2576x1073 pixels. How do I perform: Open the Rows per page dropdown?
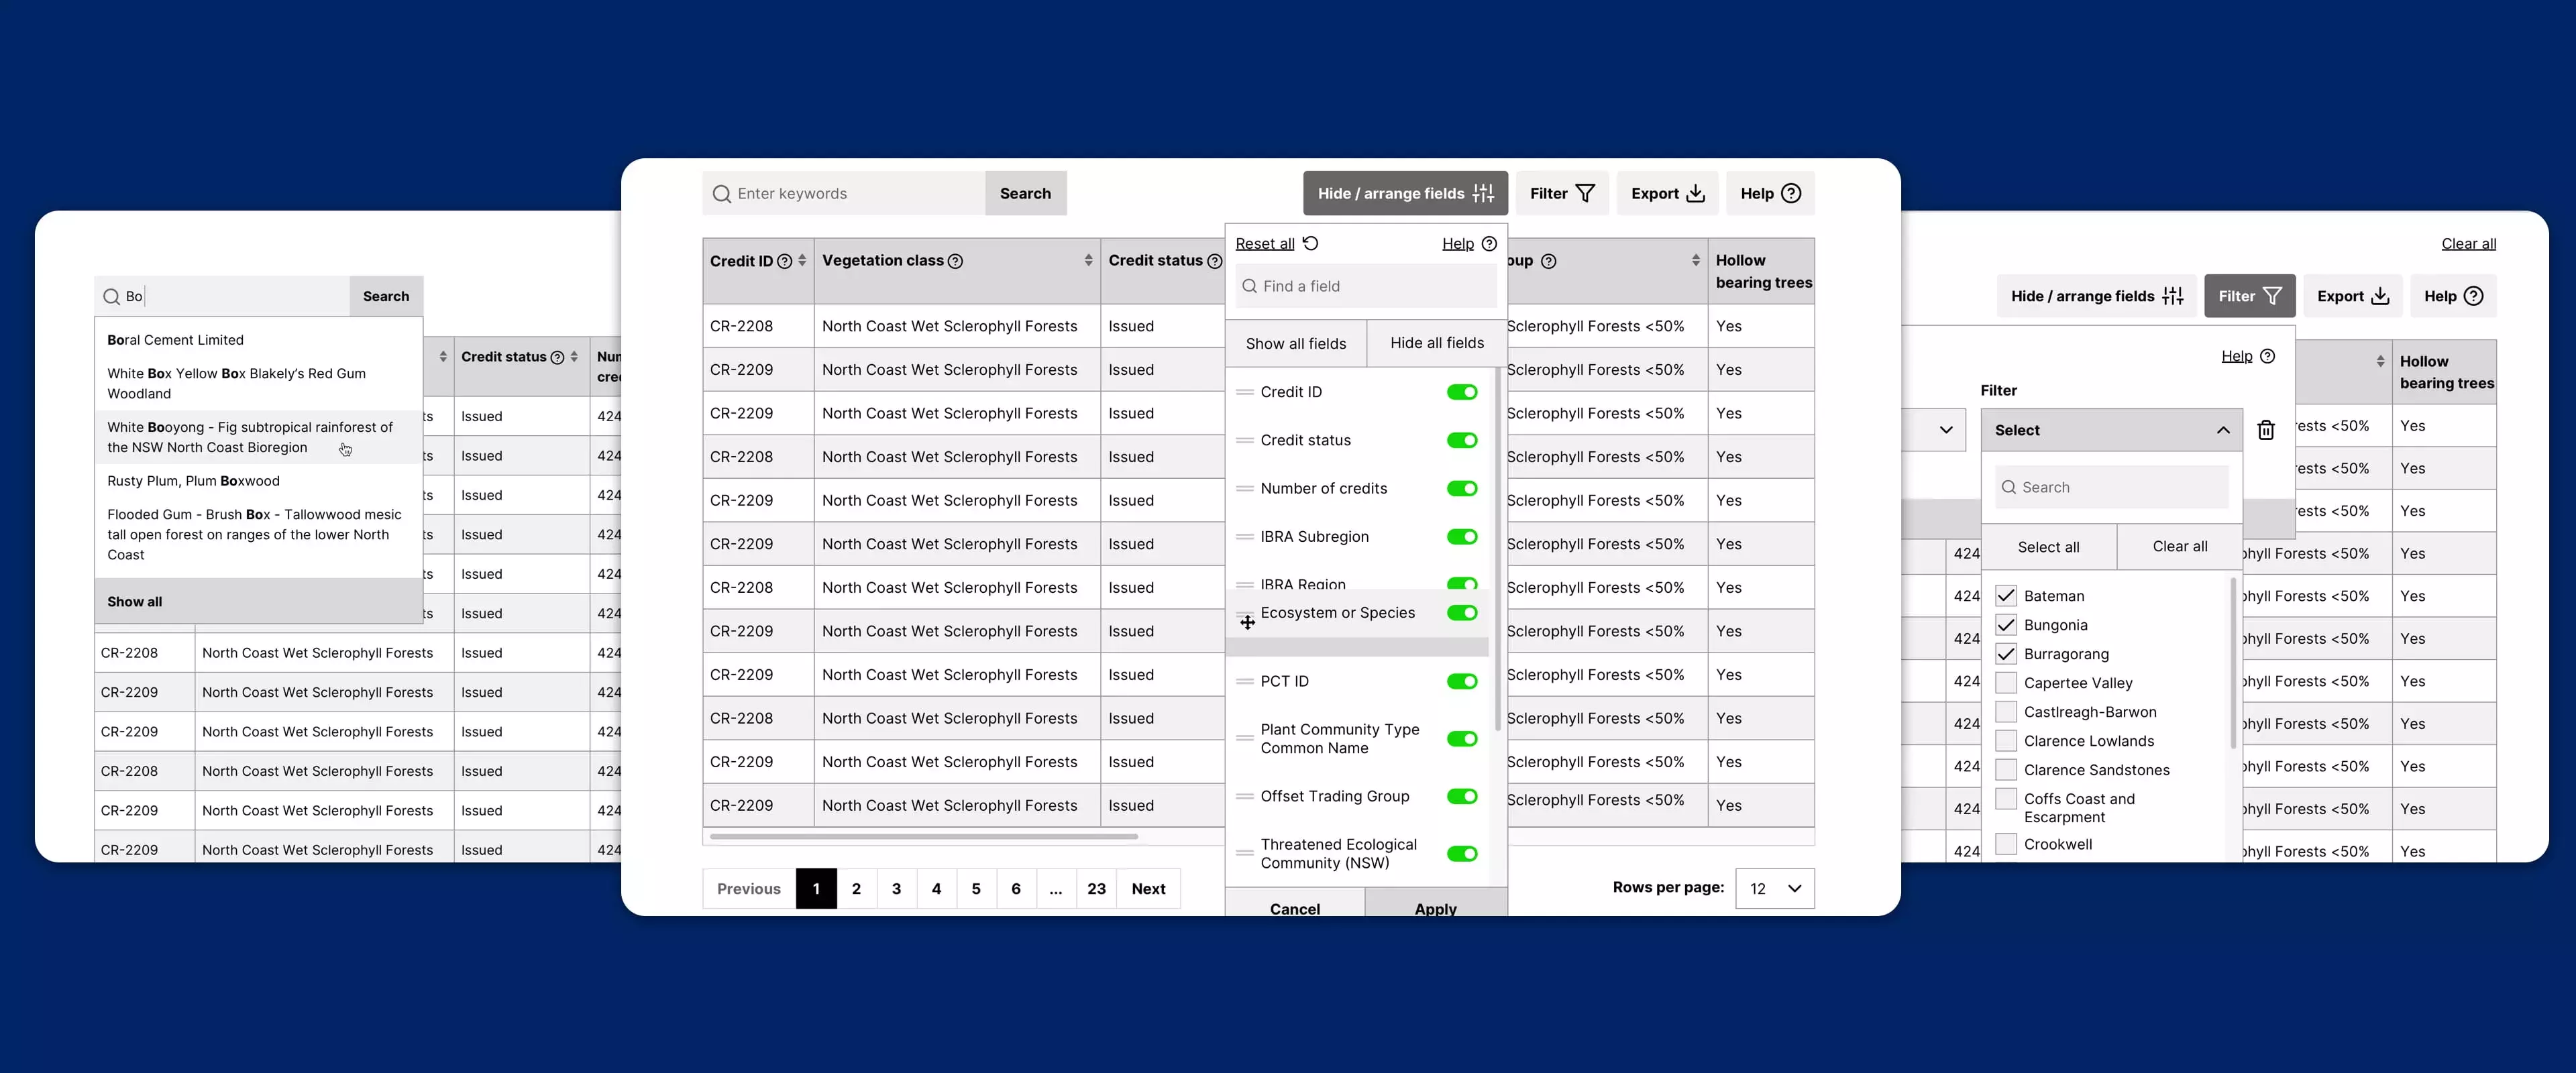coord(1775,888)
